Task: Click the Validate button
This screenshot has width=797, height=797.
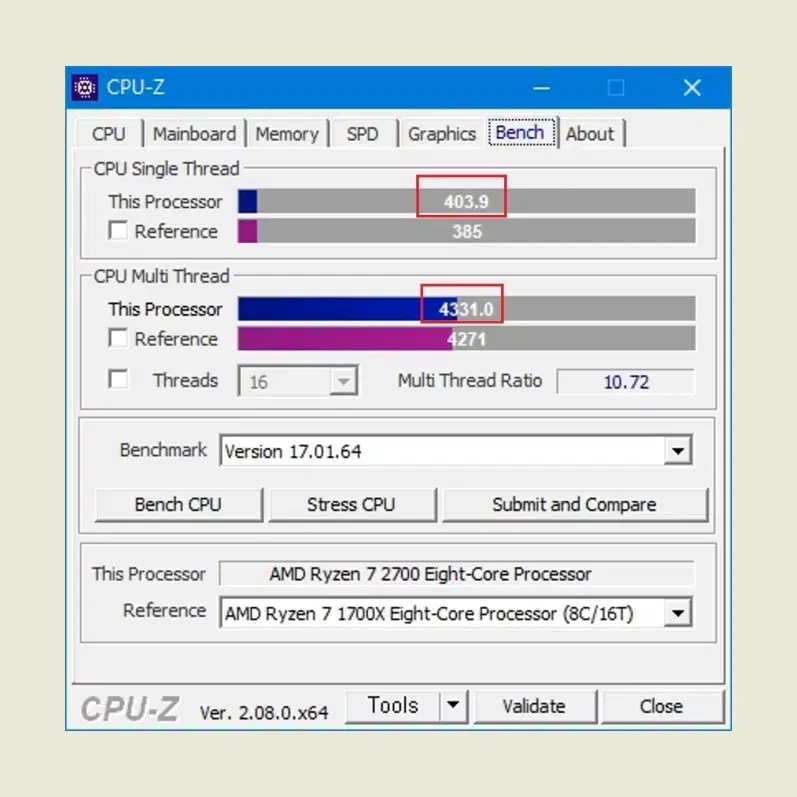Action: click(x=535, y=707)
